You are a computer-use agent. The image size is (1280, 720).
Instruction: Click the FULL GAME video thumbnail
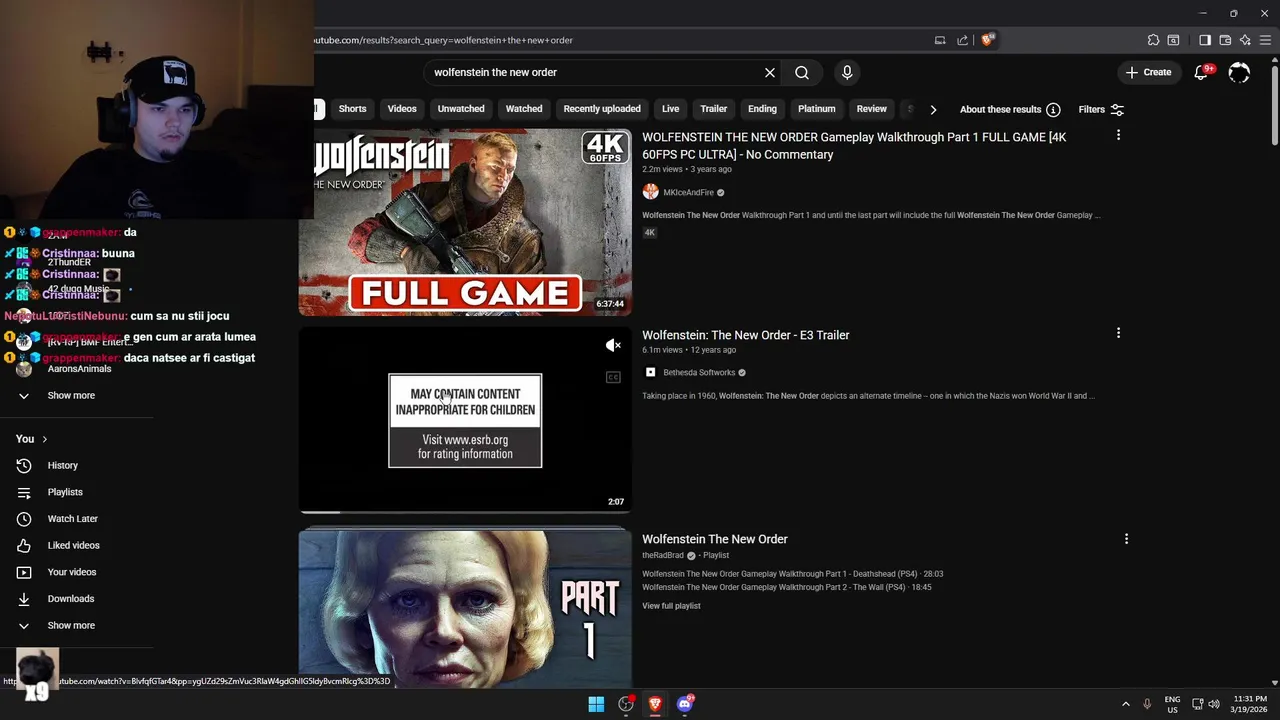click(x=465, y=222)
